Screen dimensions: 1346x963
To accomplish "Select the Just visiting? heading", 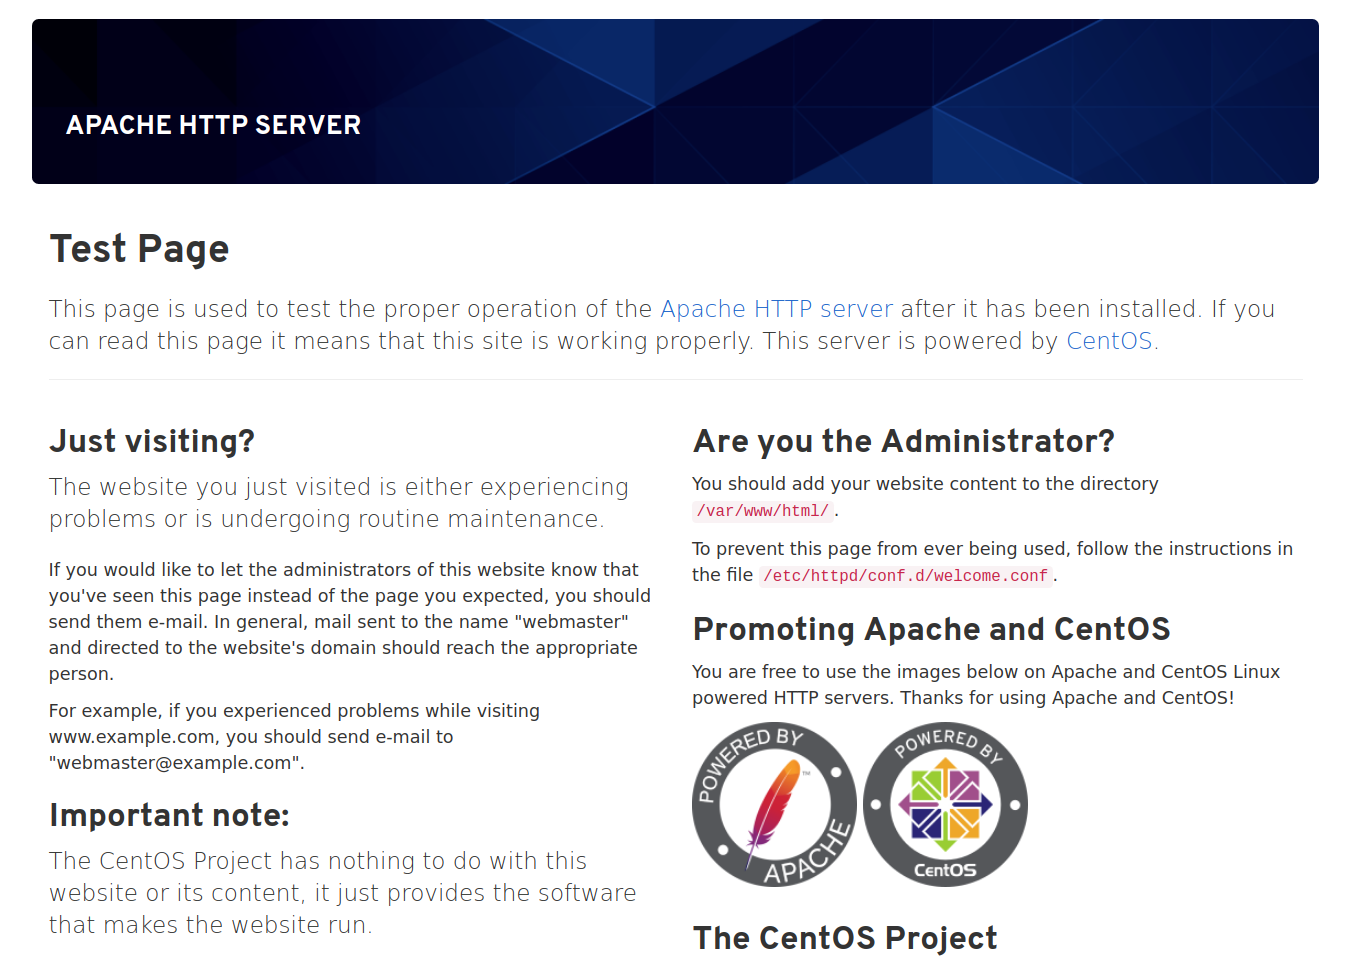I will (x=152, y=441).
